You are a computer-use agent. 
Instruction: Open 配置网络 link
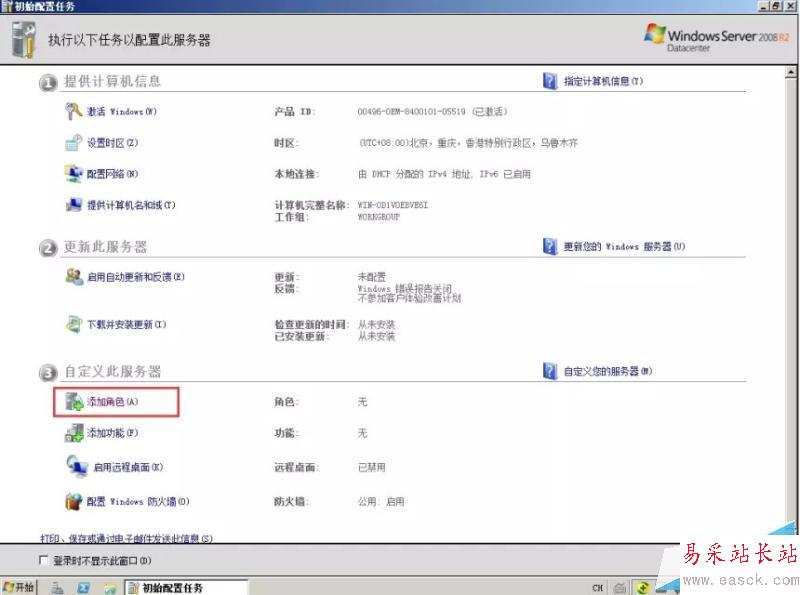[112, 174]
